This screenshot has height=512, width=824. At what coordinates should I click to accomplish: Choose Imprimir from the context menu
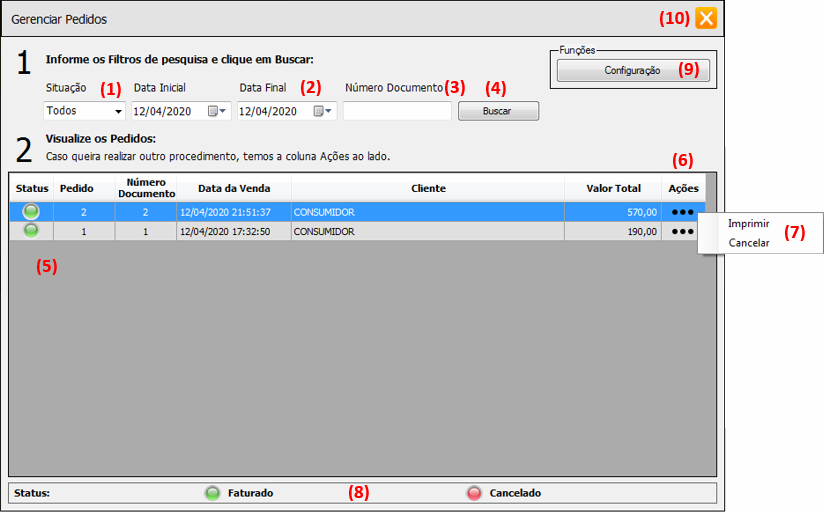click(x=748, y=224)
